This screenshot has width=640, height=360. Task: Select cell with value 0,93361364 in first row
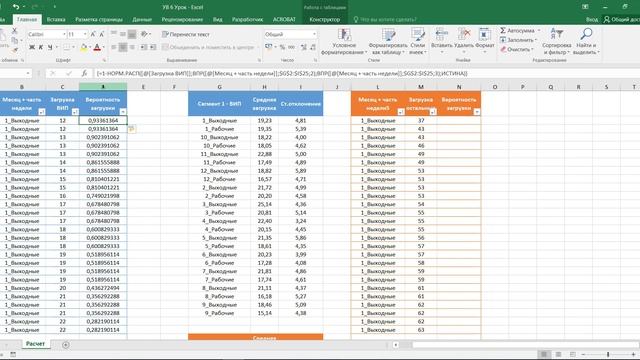103,120
